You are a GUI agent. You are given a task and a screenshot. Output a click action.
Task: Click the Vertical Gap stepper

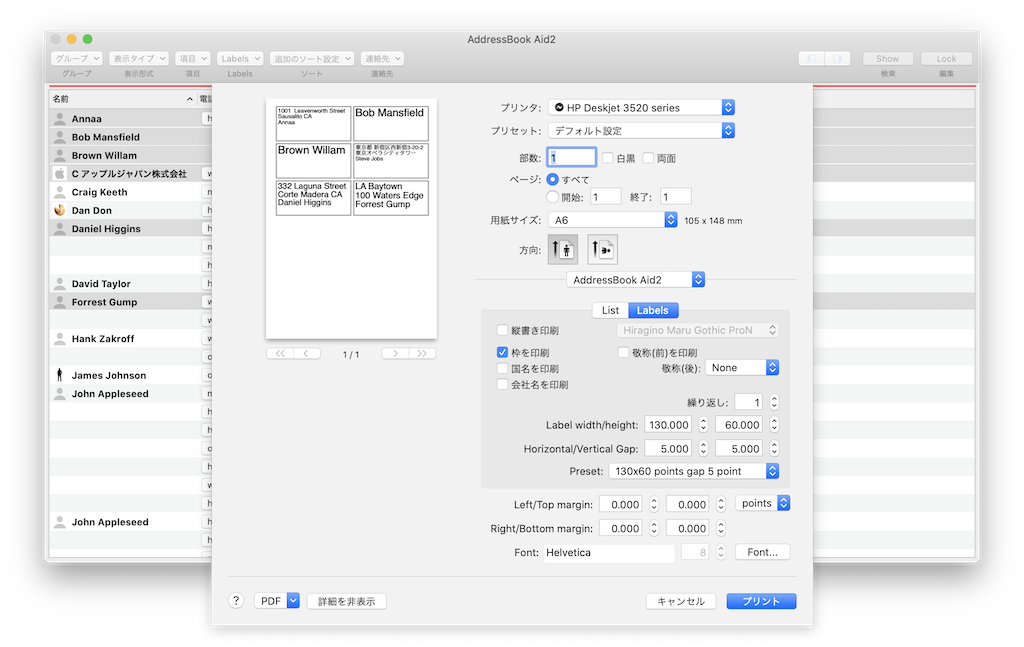[774, 449]
